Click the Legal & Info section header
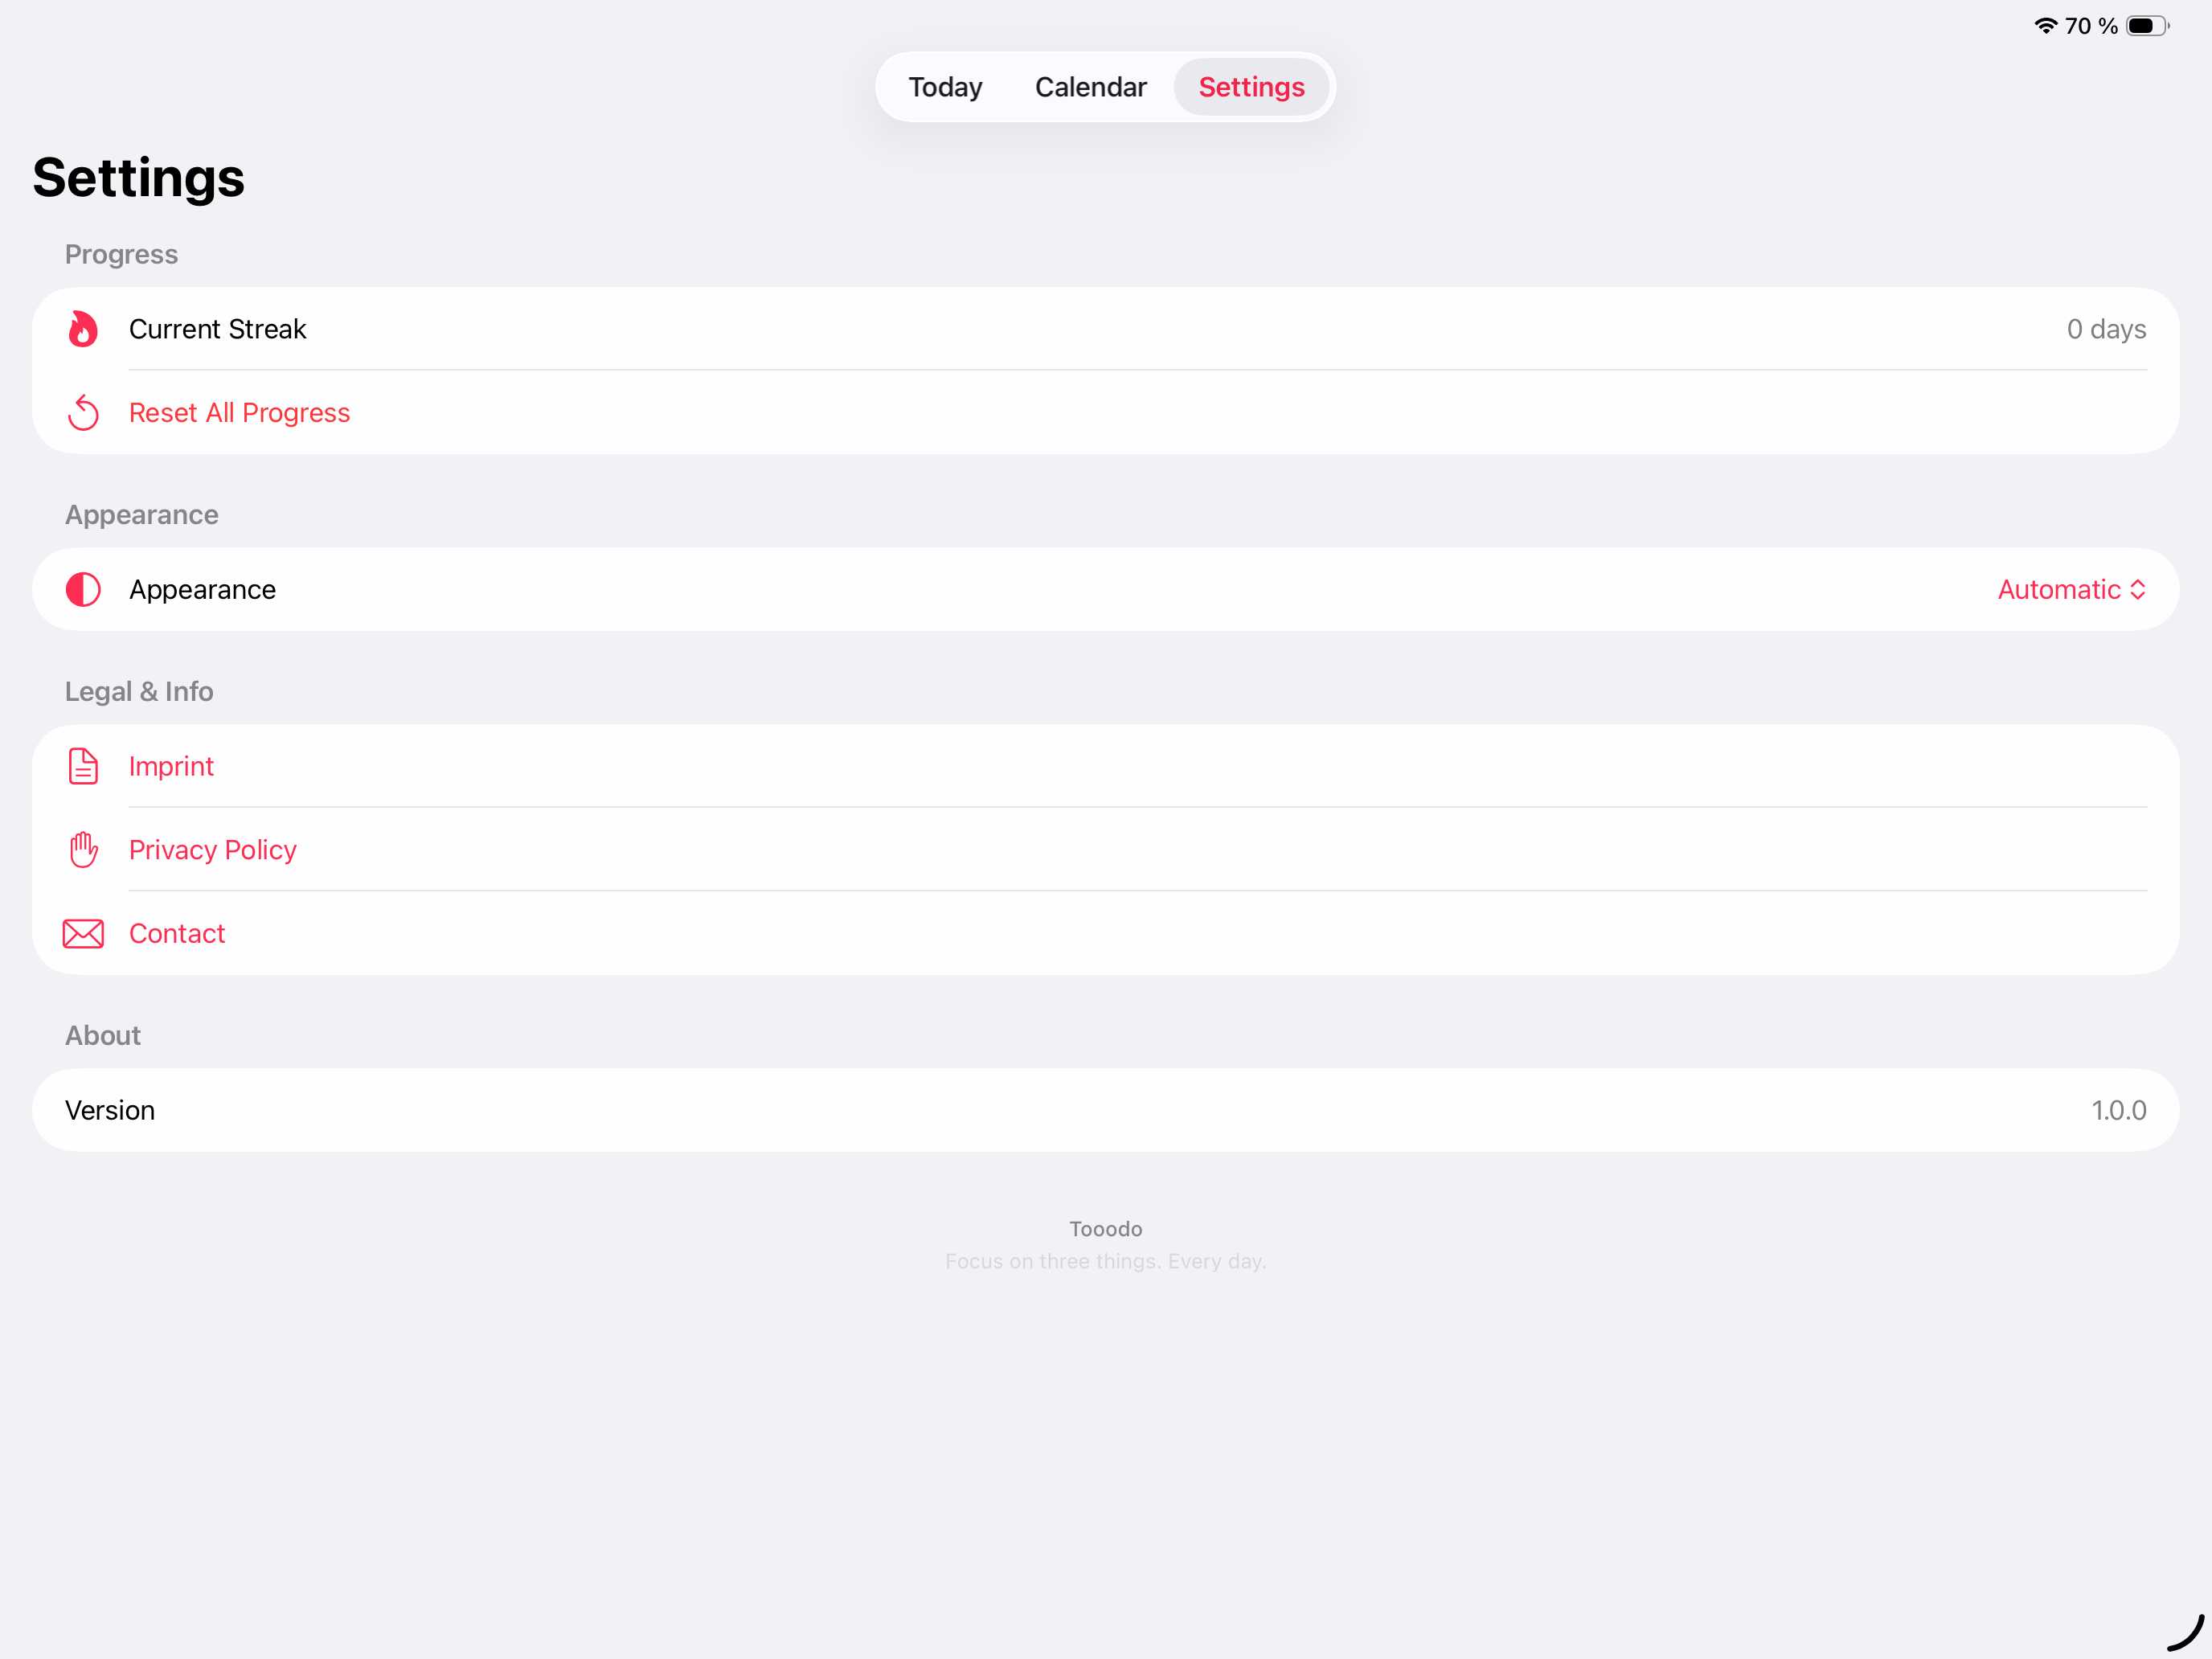This screenshot has width=2212, height=1659. [139, 691]
